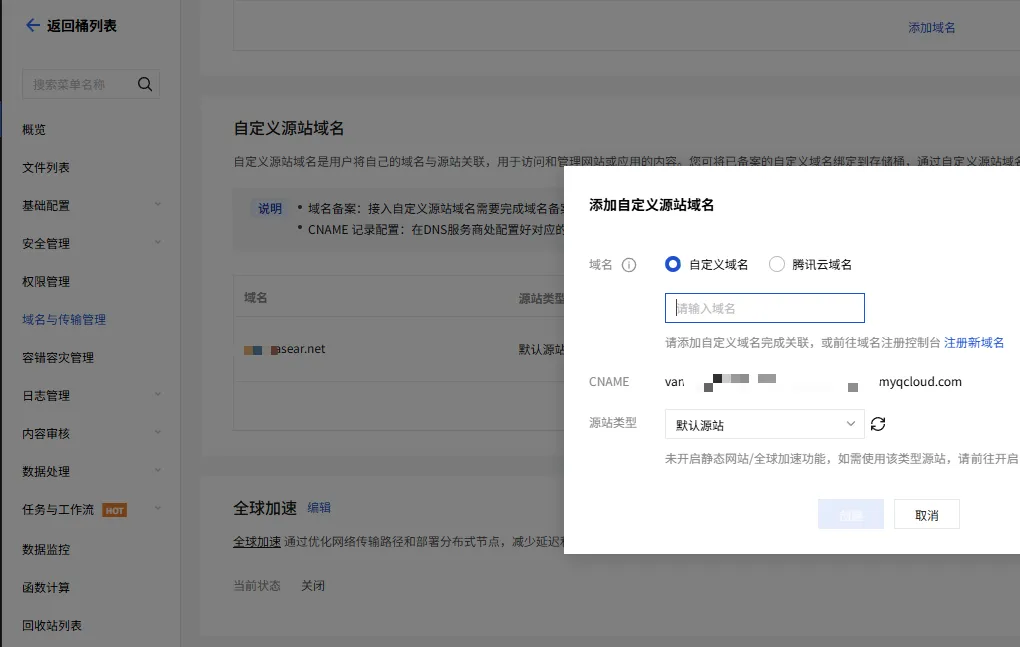
Task: Go to 概览 in the sidebar
Action: click(34, 130)
